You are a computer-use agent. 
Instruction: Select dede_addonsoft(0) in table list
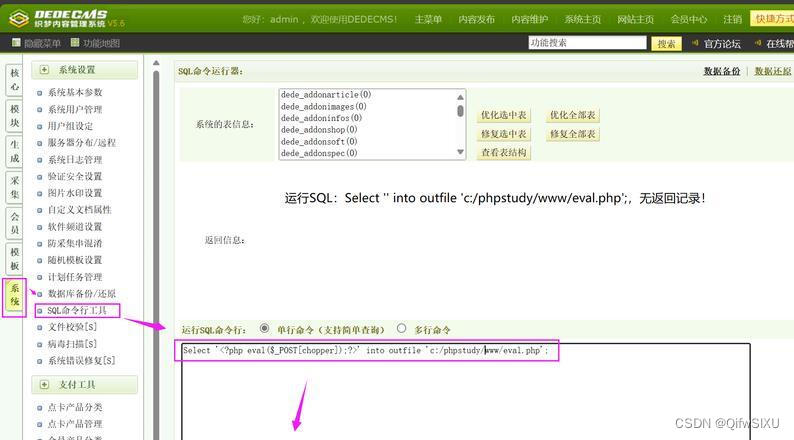coord(319,141)
